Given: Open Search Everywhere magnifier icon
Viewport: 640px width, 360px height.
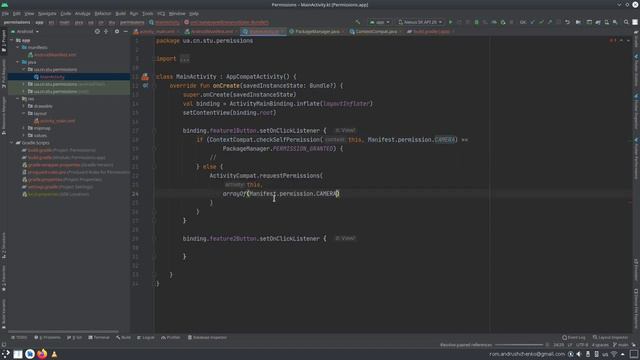Looking at the screenshot, I should tap(626, 22).
